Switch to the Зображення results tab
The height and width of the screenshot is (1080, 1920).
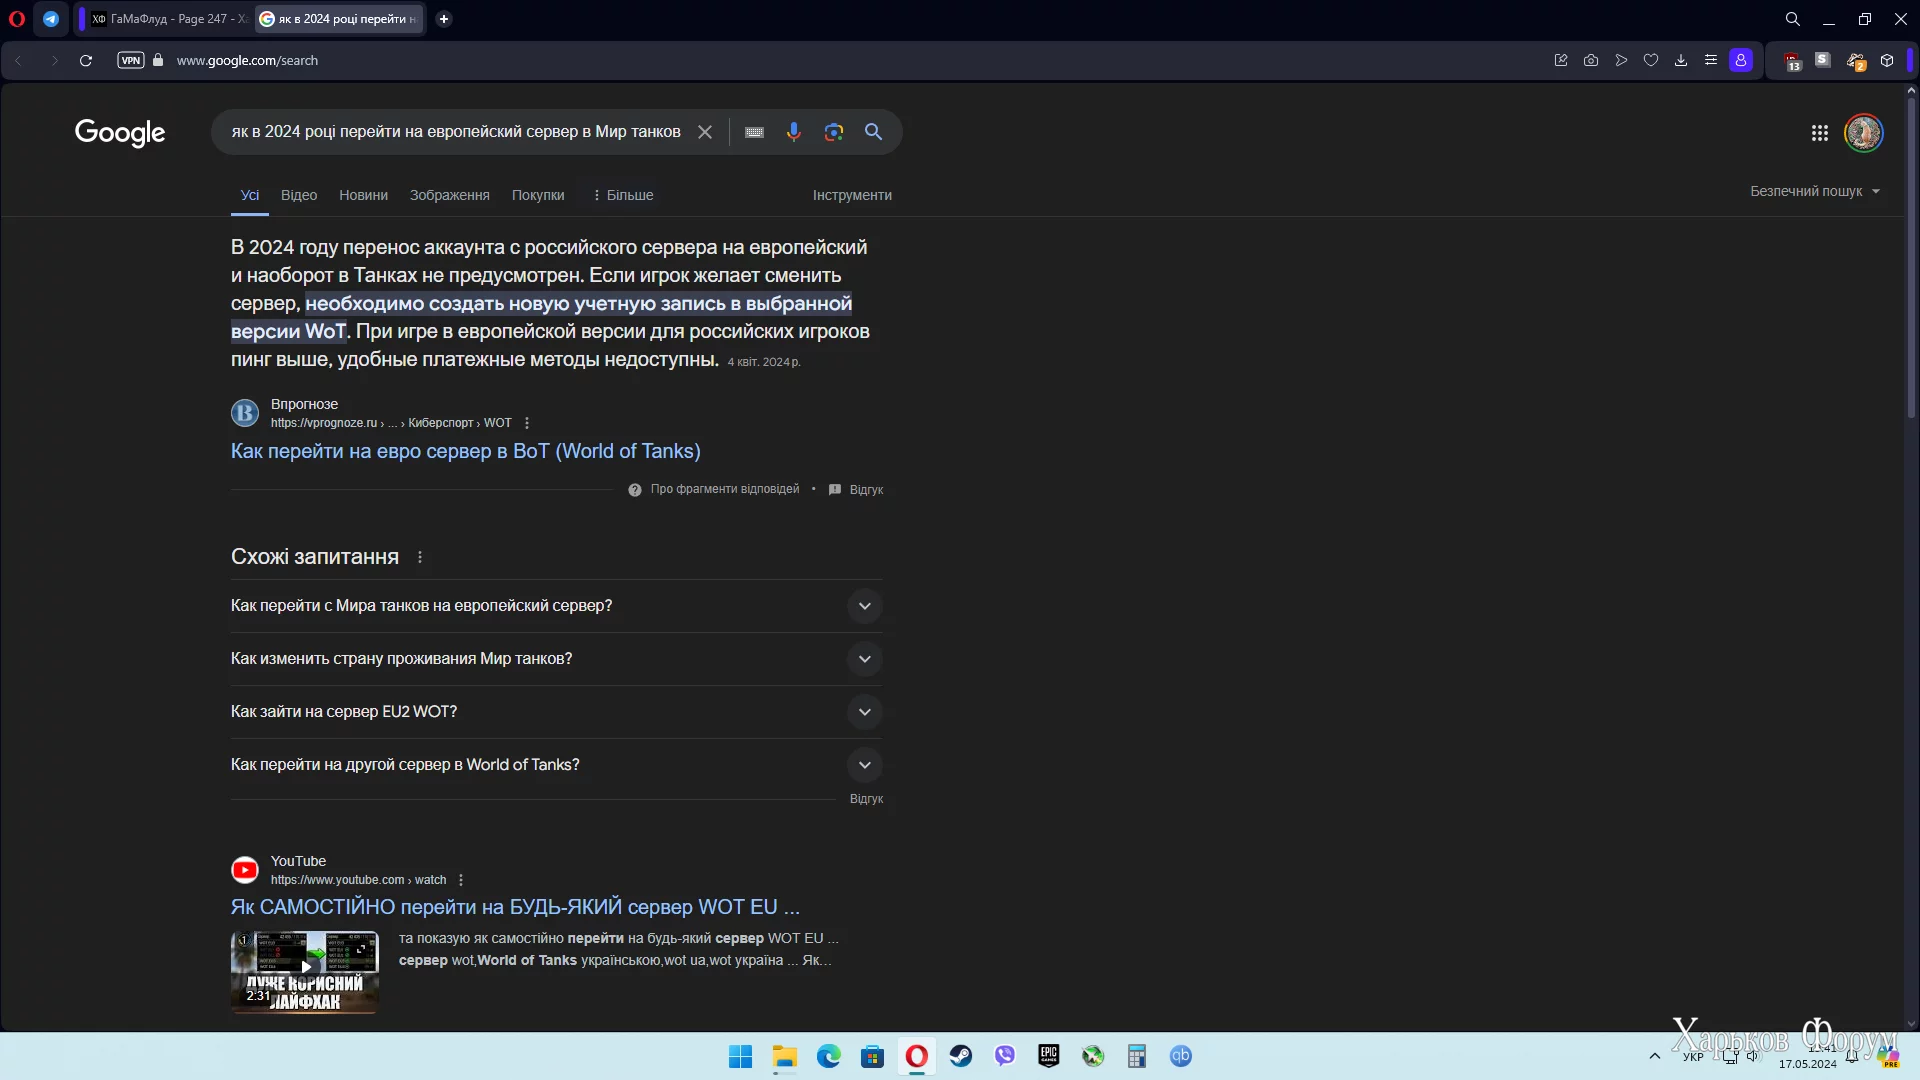tap(449, 195)
